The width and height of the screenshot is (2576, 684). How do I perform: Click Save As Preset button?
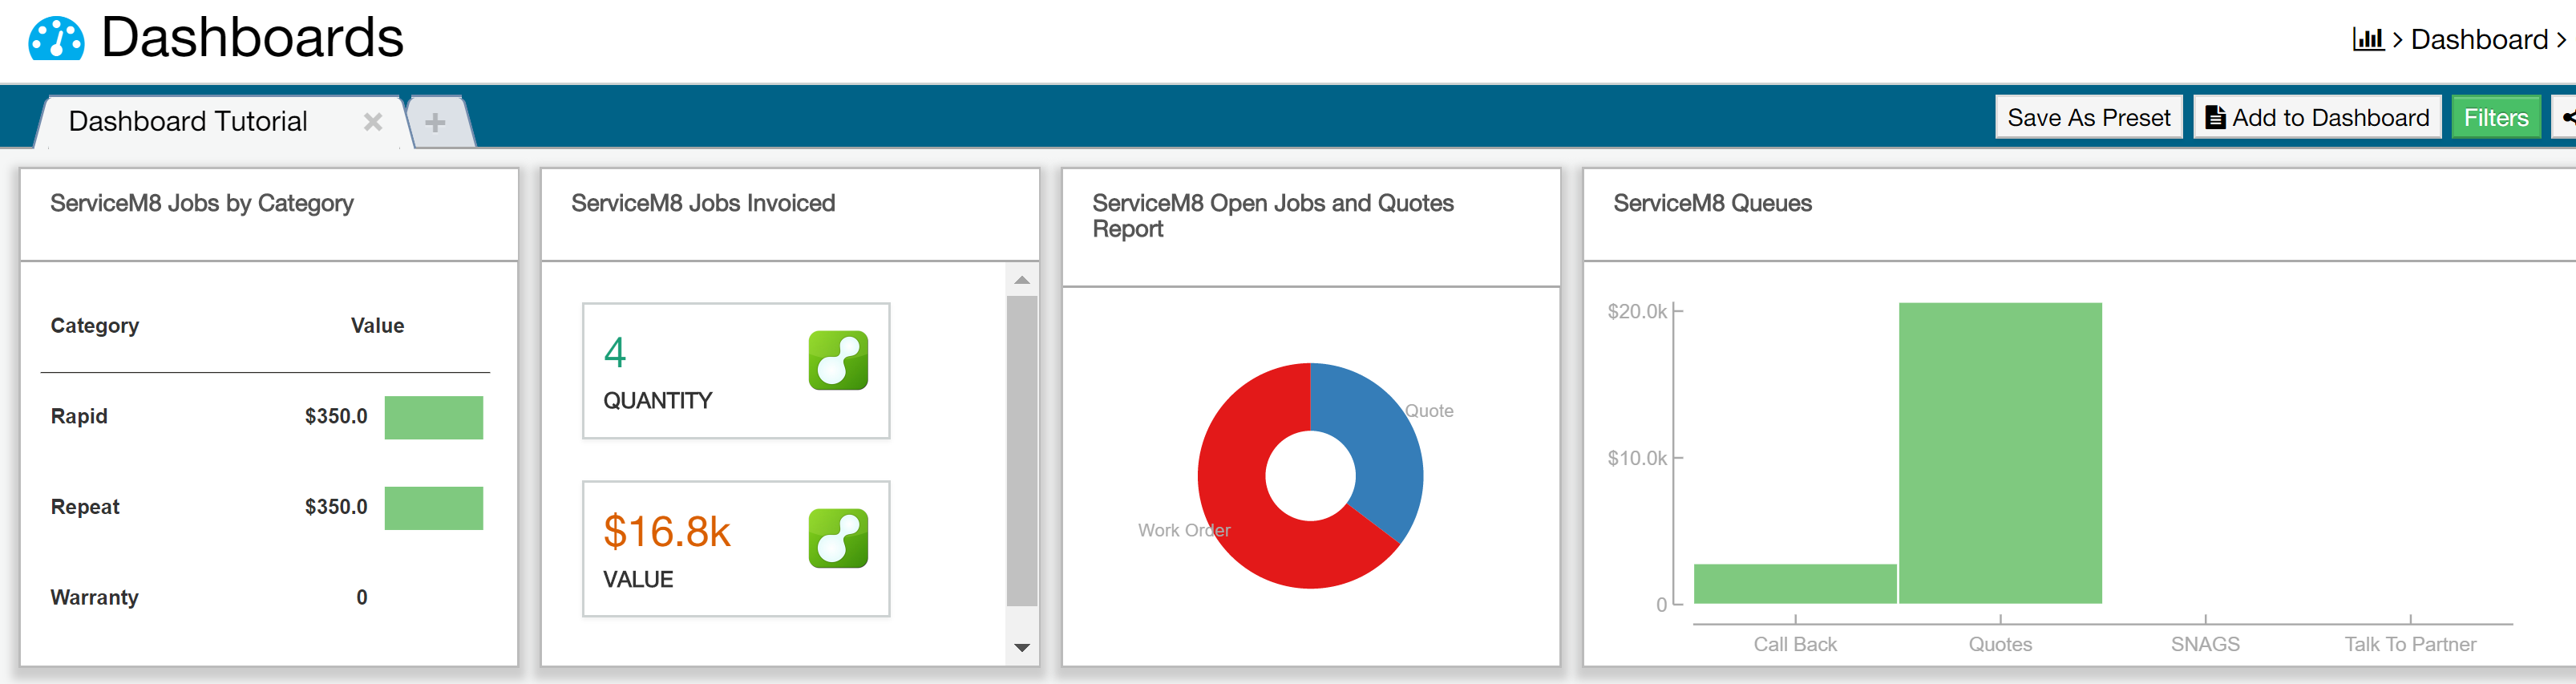2088,118
